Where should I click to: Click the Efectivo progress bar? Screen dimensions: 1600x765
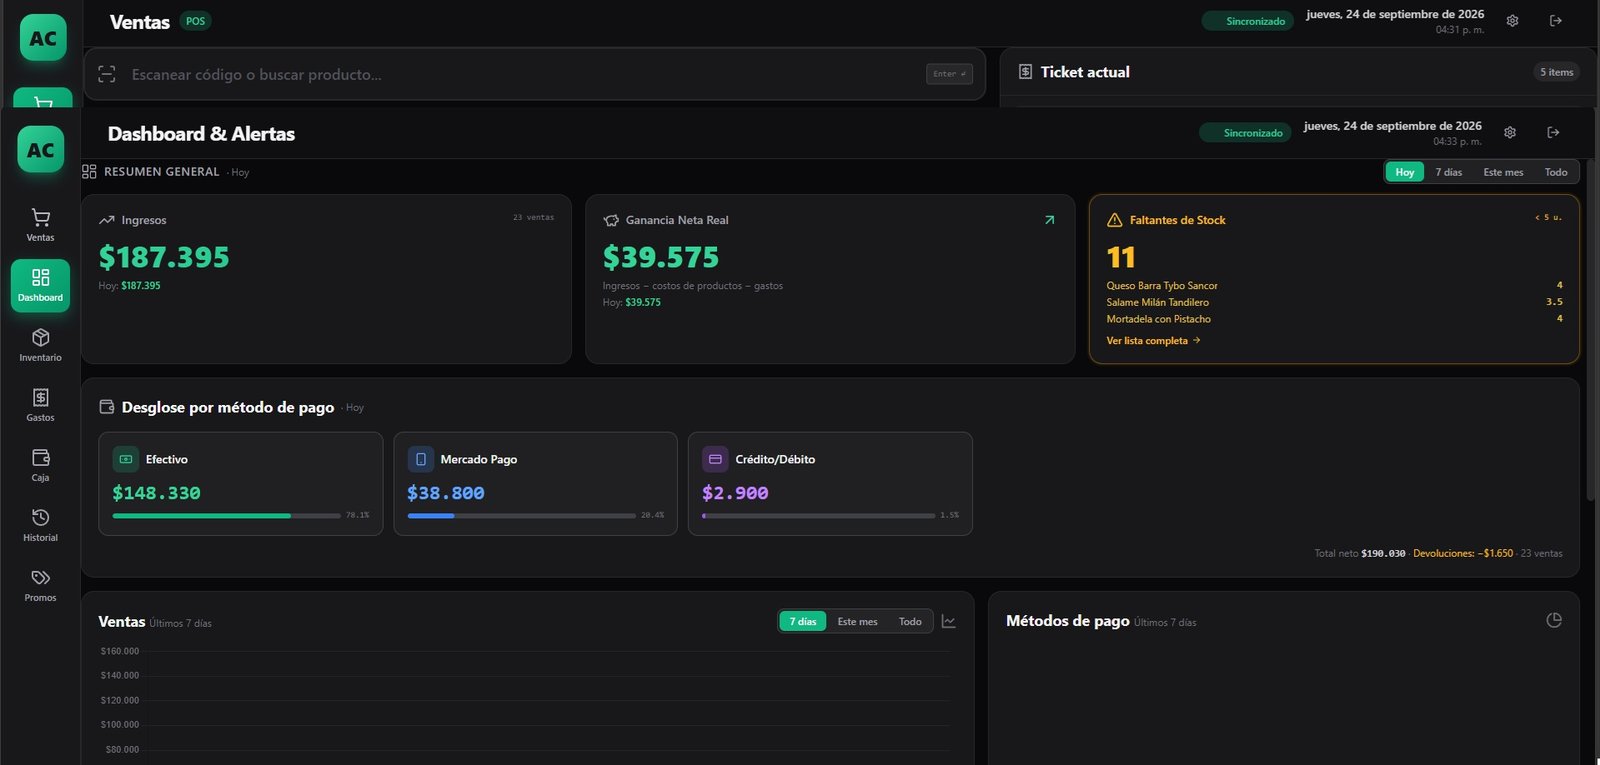point(226,516)
